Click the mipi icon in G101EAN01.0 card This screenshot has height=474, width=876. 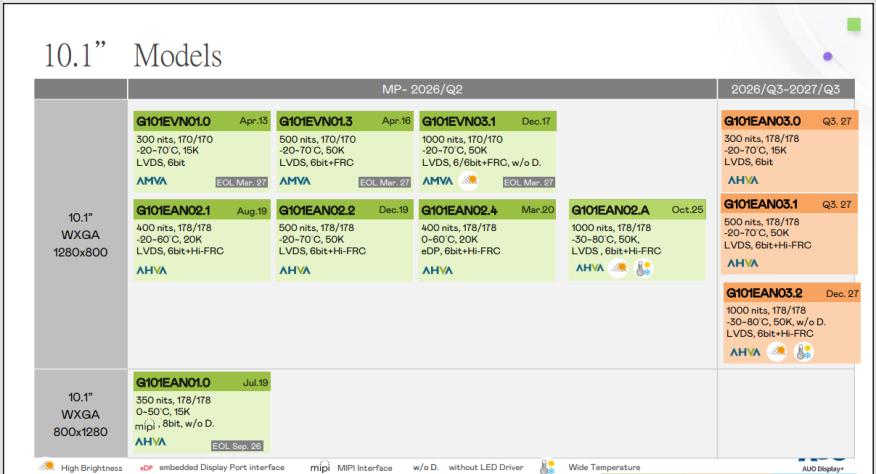[145, 425]
